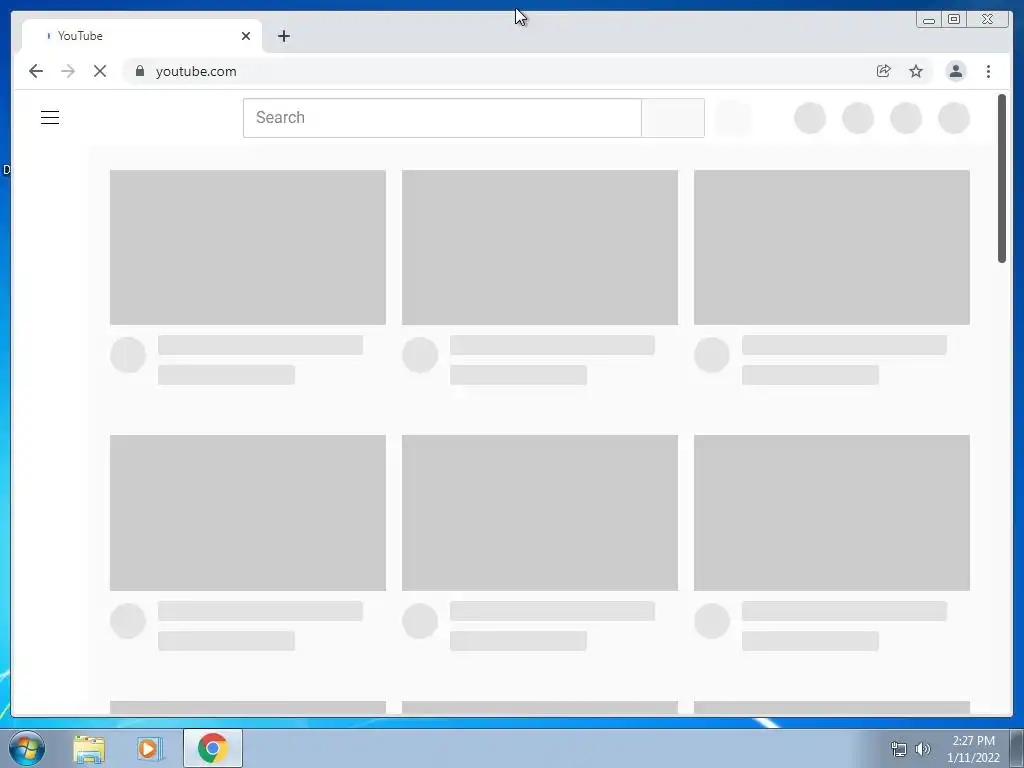The width and height of the screenshot is (1024, 768).
Task: Minimize the Chrome window
Action: 929,20
